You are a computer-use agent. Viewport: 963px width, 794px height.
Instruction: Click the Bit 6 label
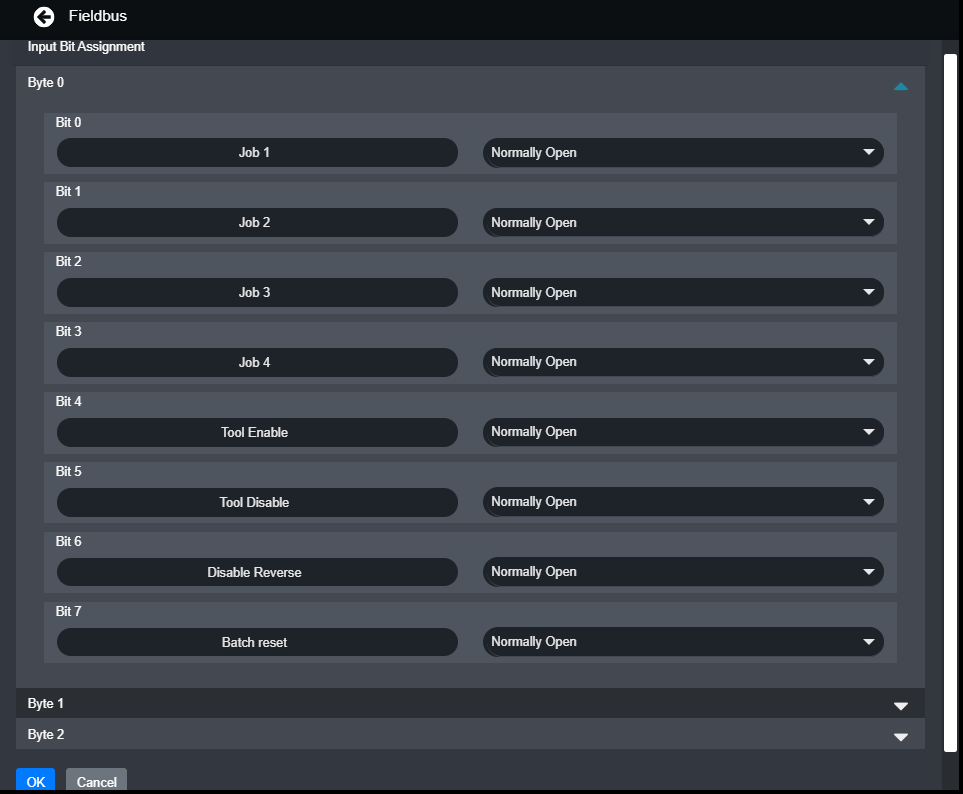pos(68,541)
